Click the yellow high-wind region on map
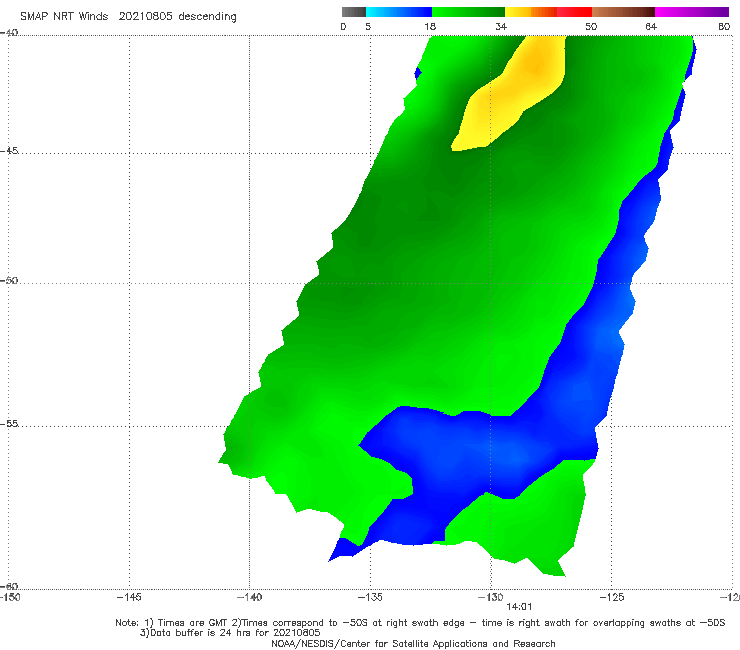 click(514, 92)
